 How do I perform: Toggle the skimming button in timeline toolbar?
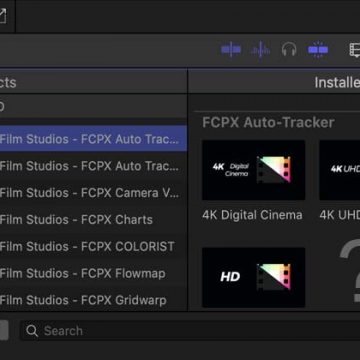point(231,50)
